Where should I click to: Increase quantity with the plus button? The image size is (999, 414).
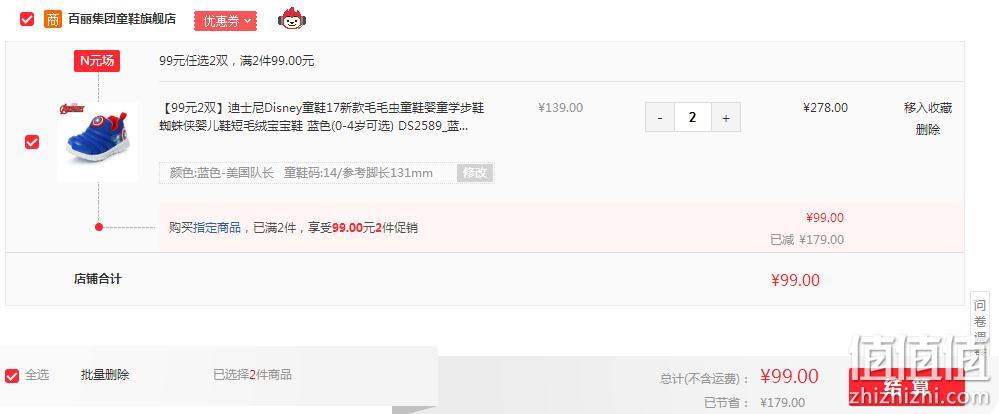pyautogui.click(x=726, y=117)
